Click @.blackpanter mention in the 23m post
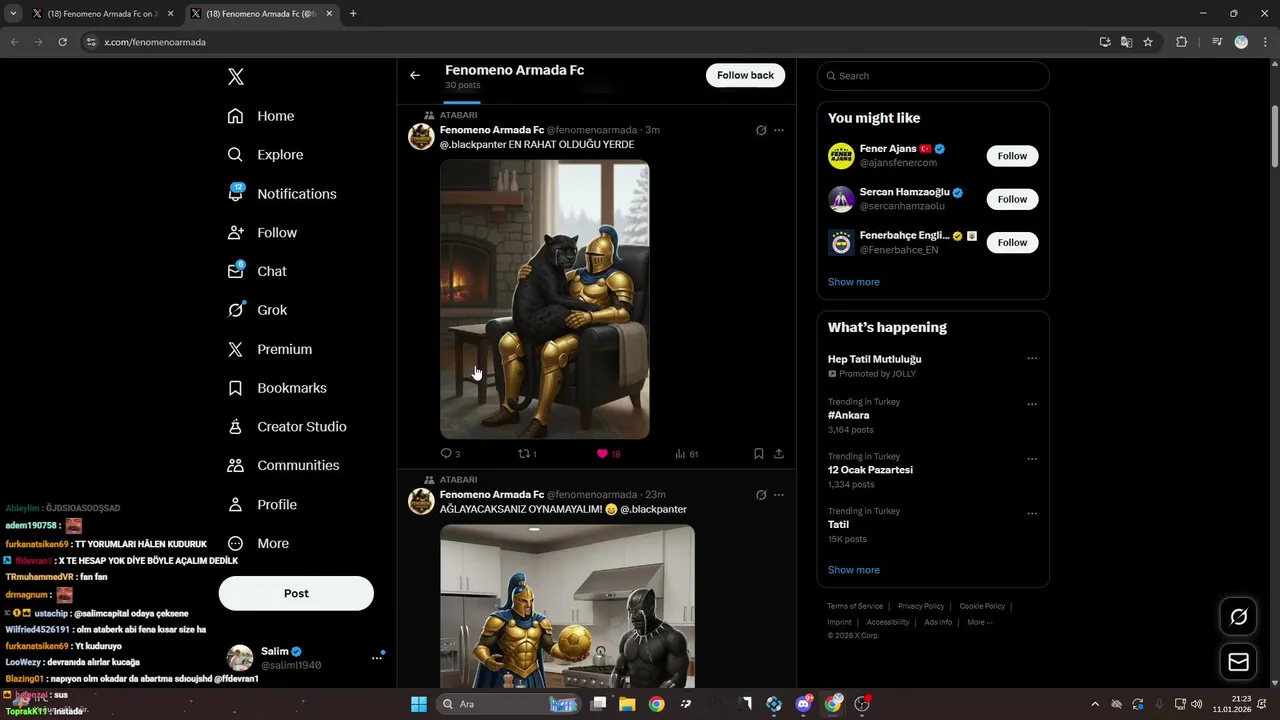 point(653,509)
